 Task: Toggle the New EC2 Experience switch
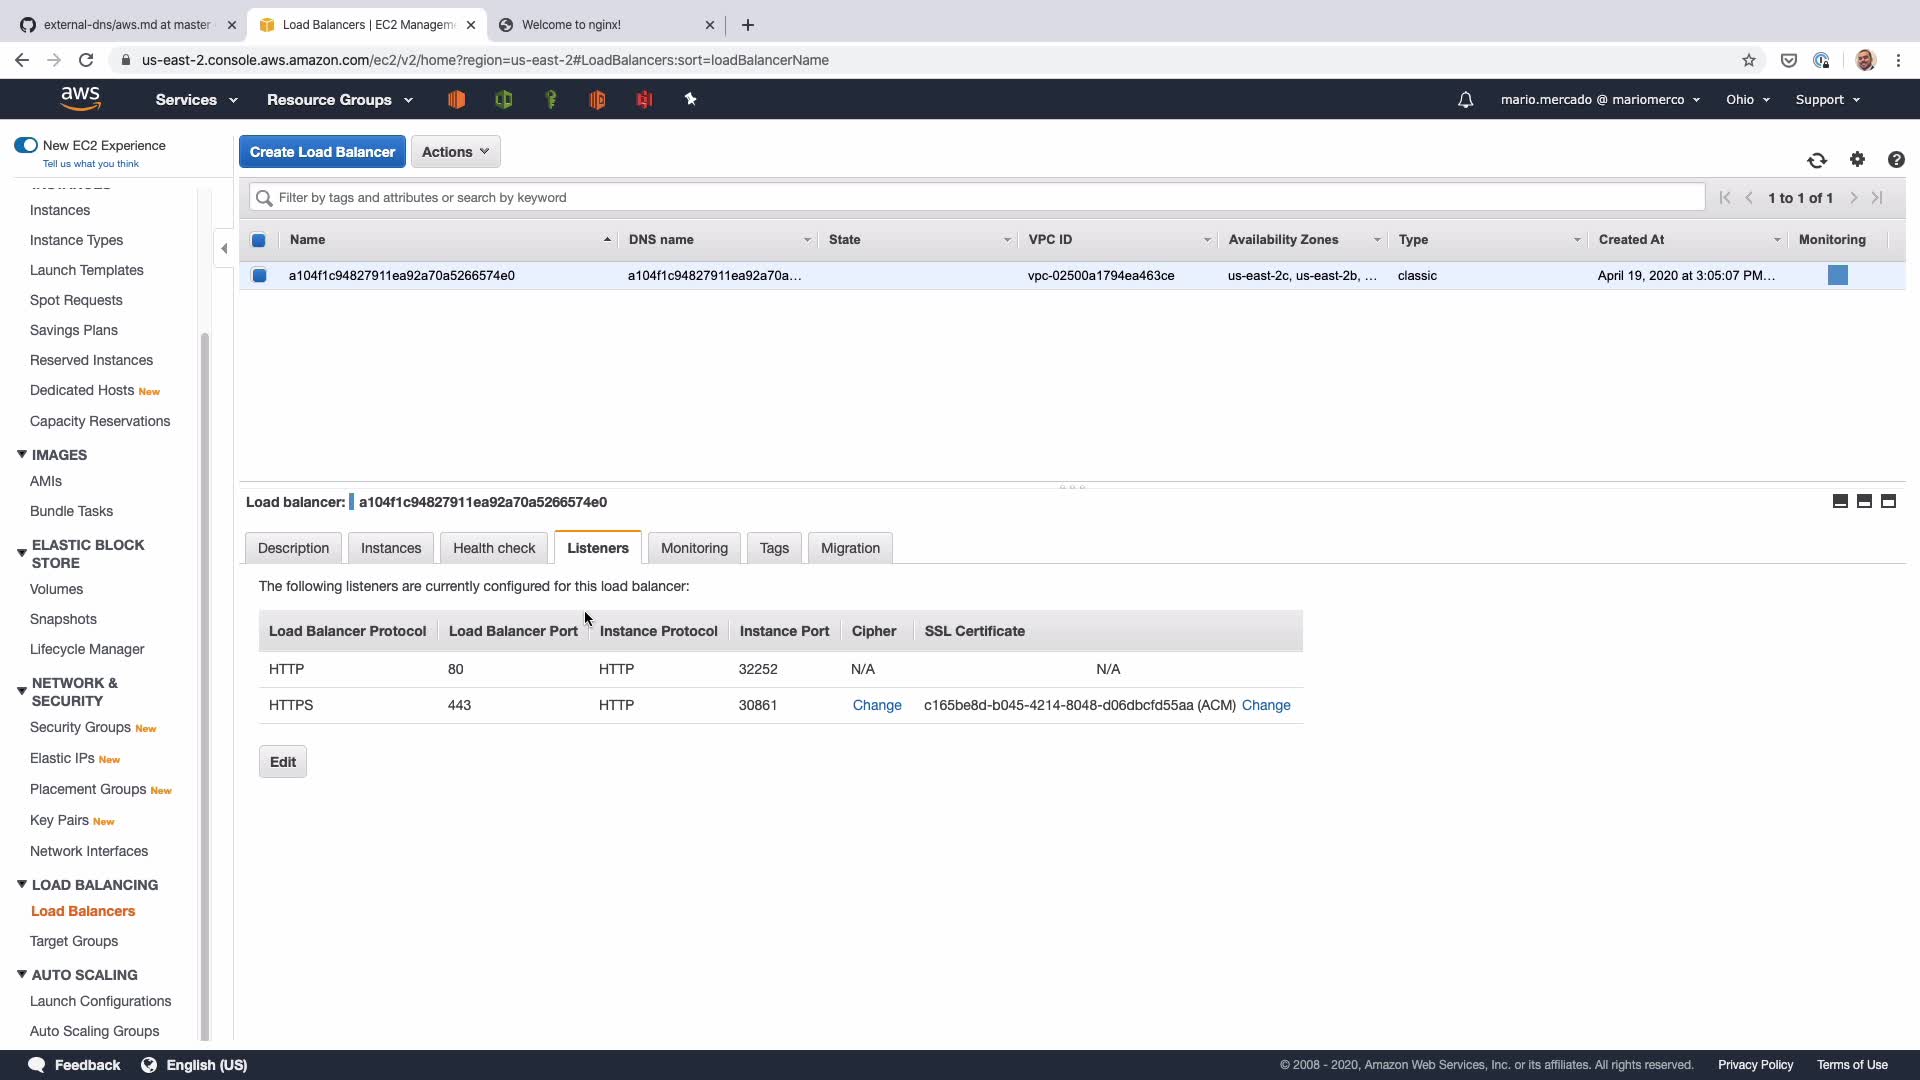coord(26,145)
